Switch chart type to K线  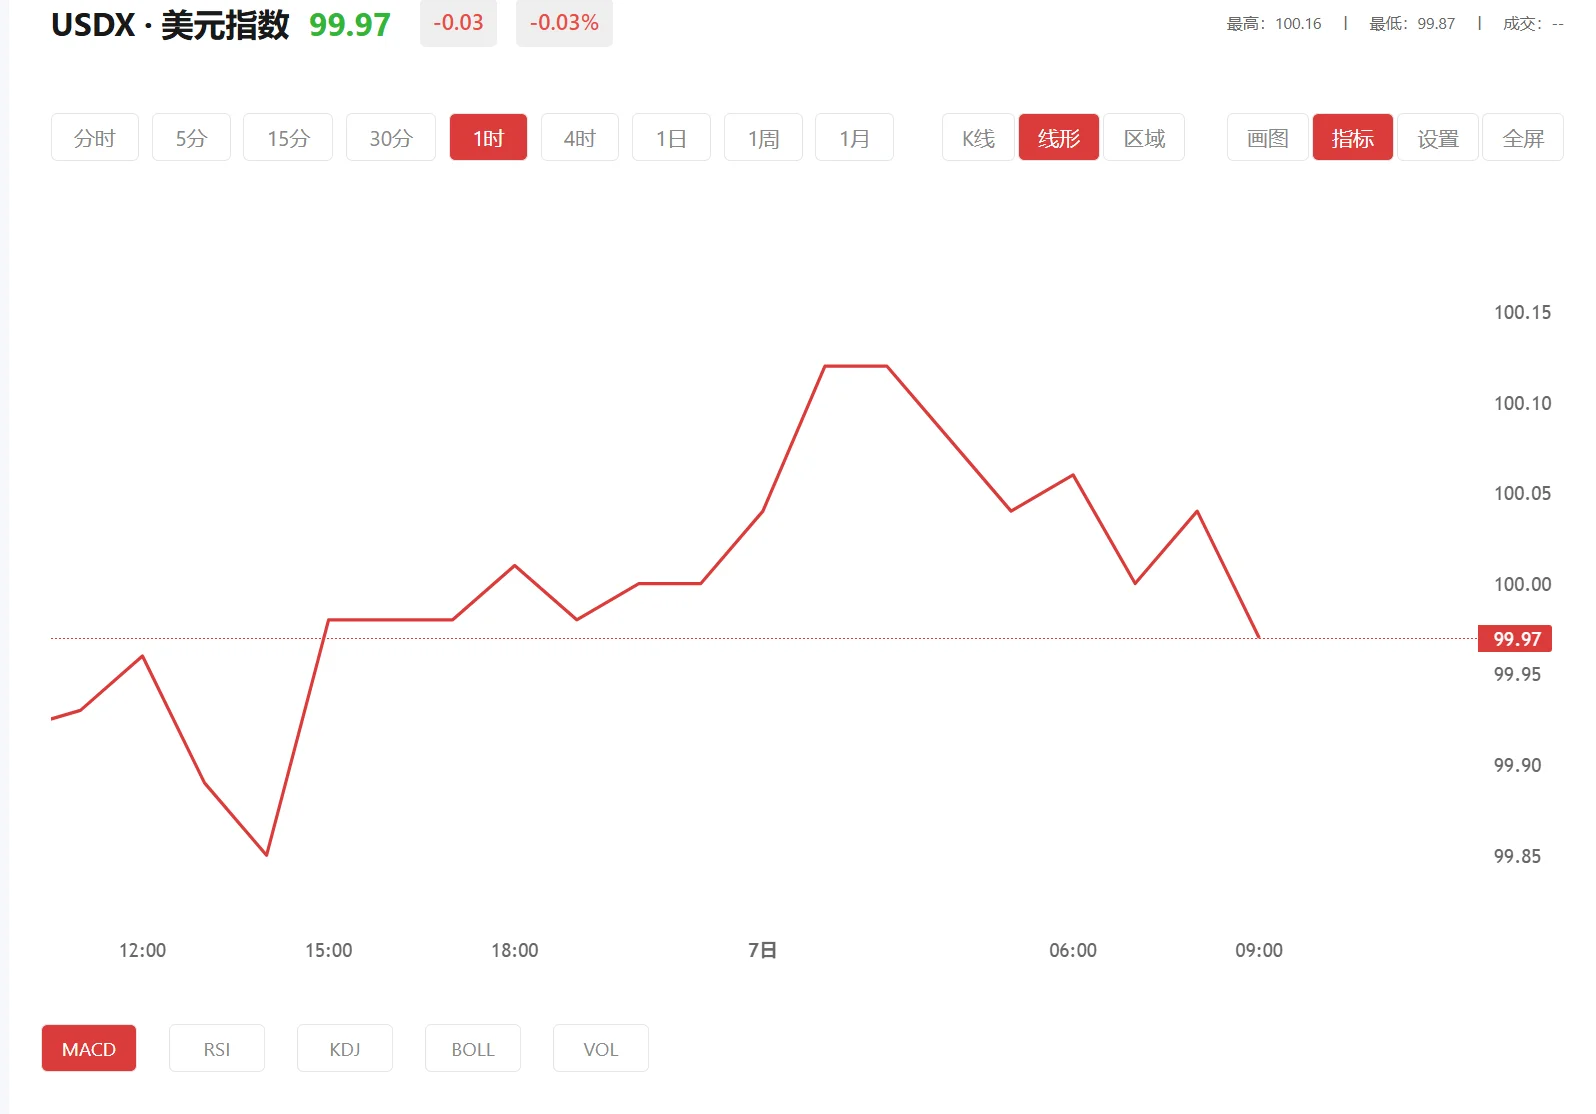[x=978, y=138]
